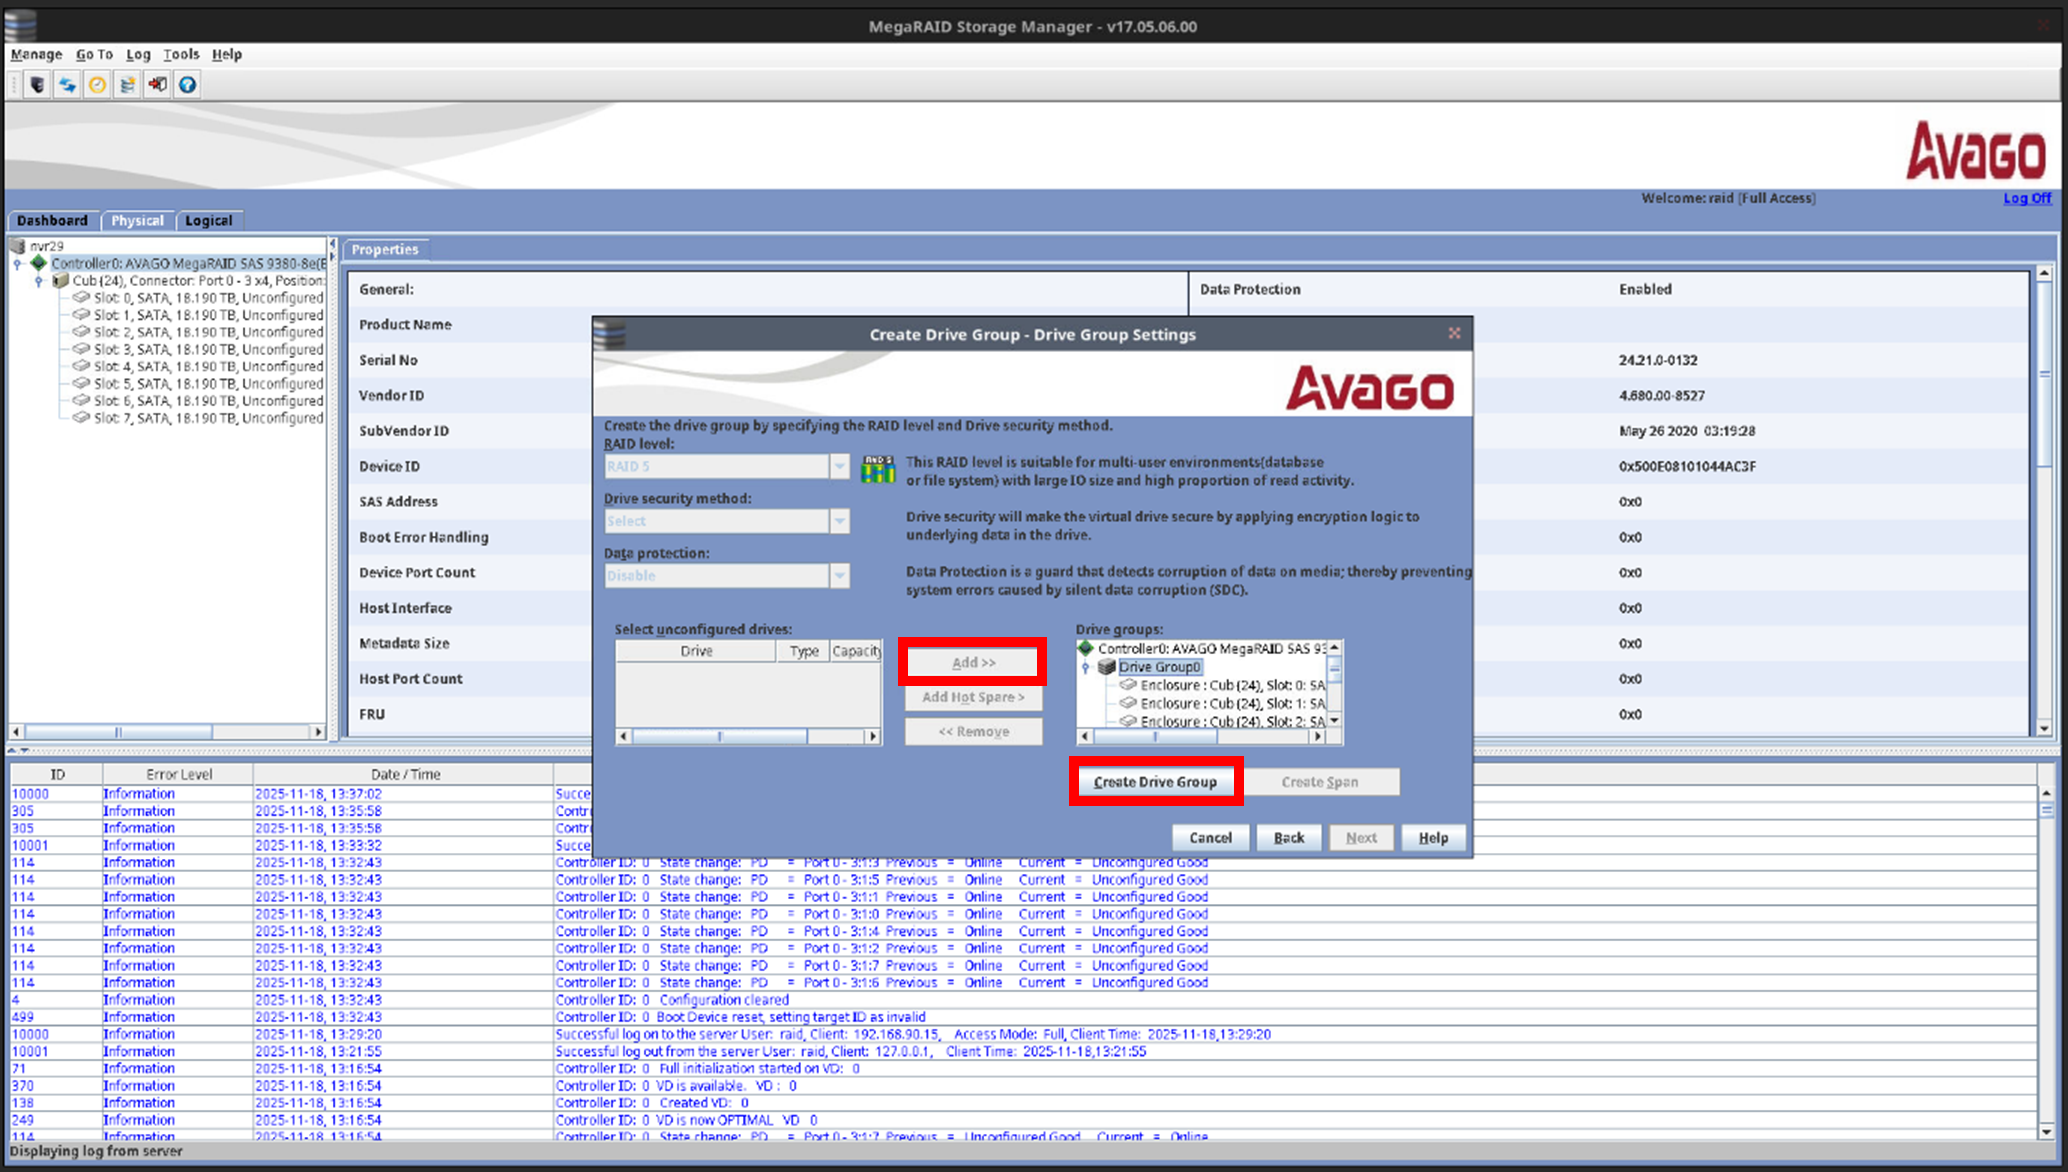This screenshot has width=2068, height=1172.
Task: Select Drive Group0 in drive groups tree
Action: 1159,667
